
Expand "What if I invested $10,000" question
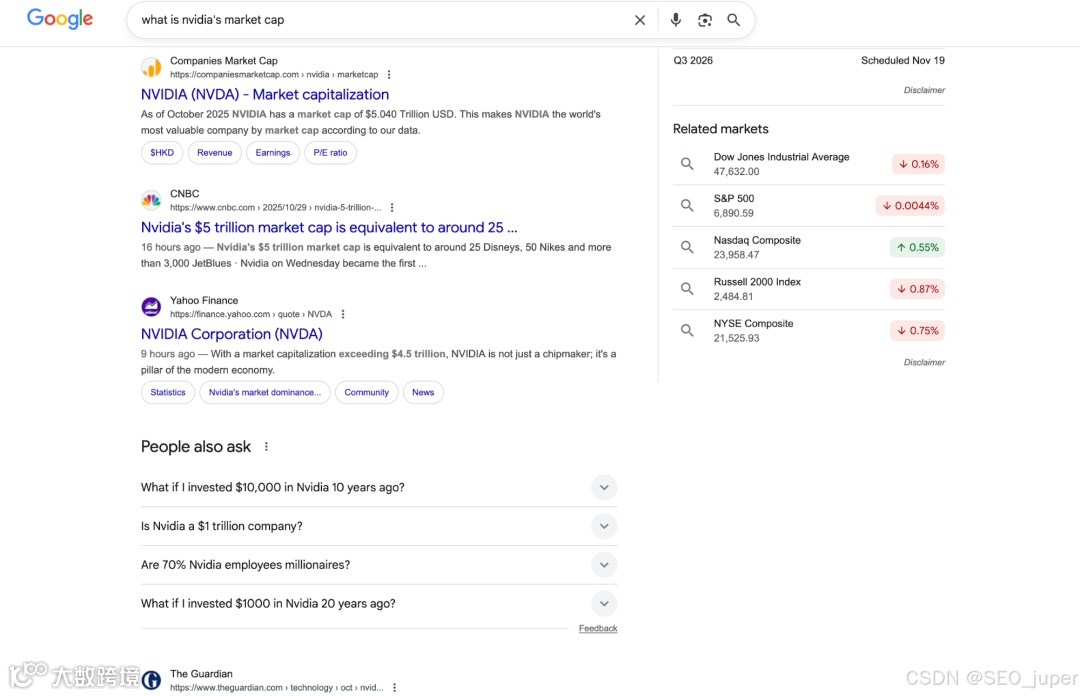pyautogui.click(x=603, y=488)
